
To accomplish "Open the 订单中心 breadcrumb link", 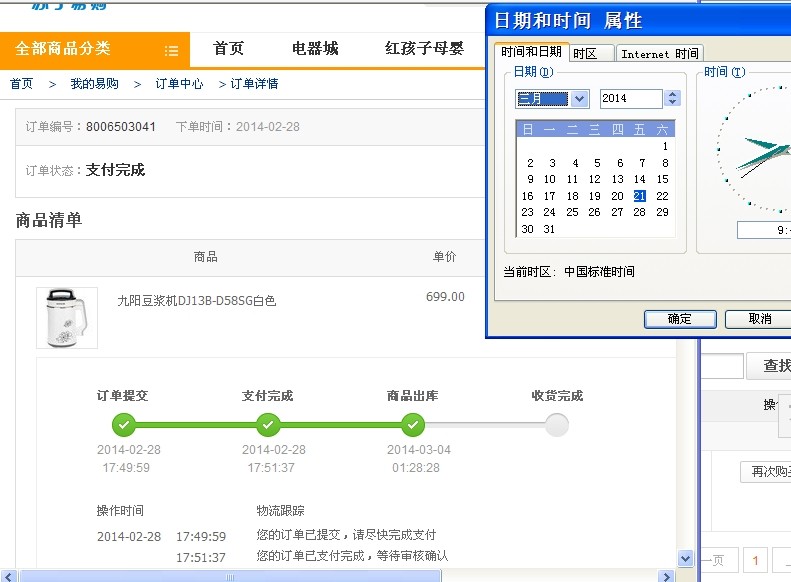I will click(x=179, y=84).
